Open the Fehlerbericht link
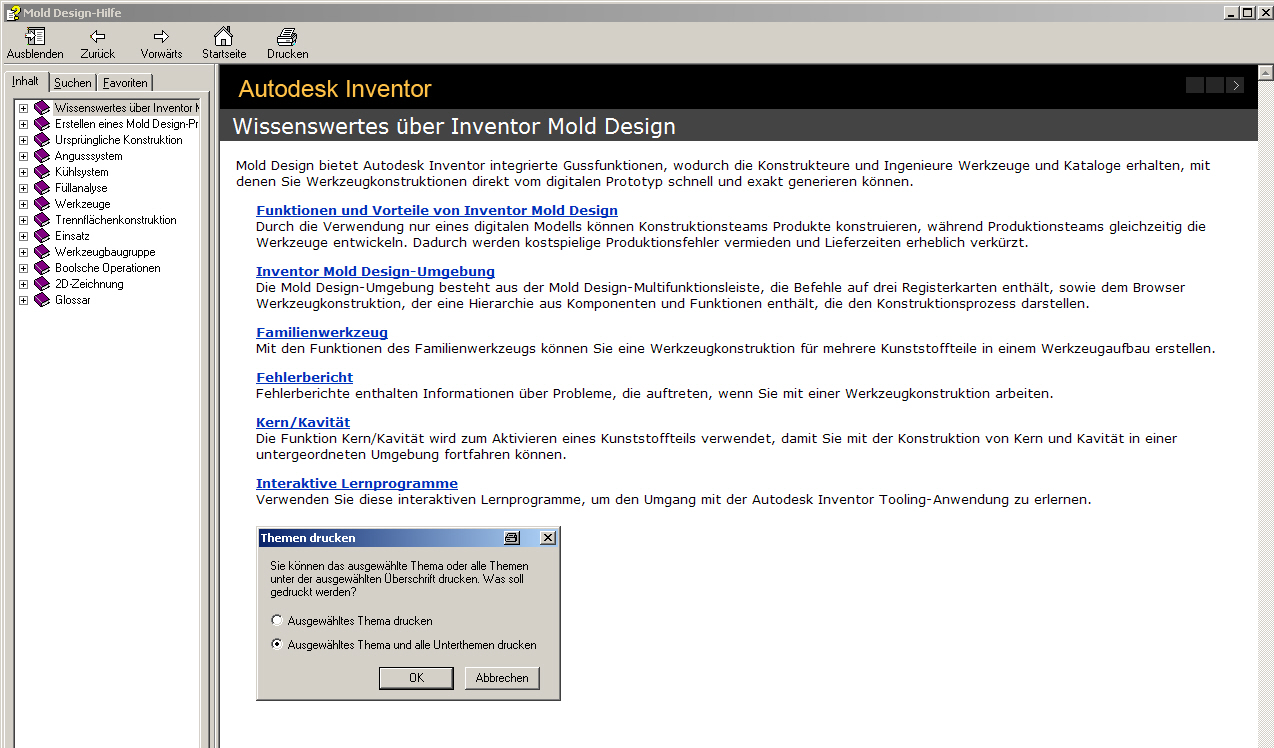The height and width of the screenshot is (748, 1274). [x=304, y=378]
